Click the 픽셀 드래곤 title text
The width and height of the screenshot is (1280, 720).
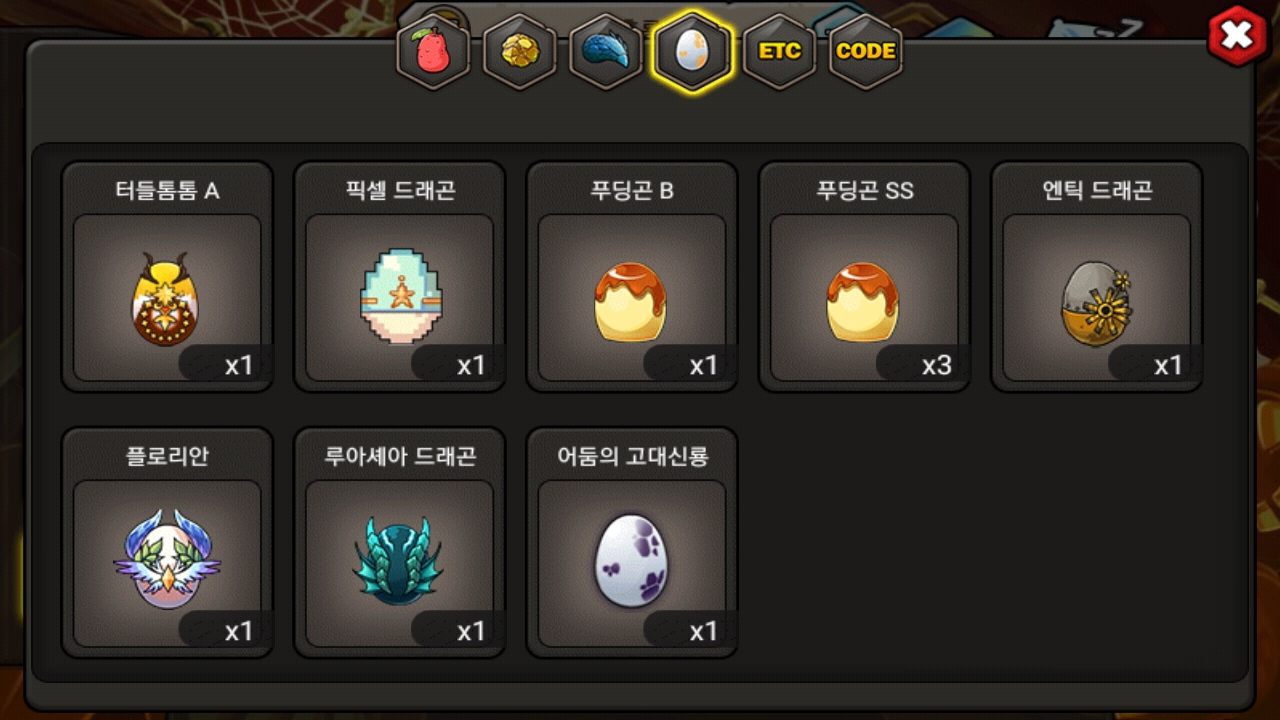[399, 190]
